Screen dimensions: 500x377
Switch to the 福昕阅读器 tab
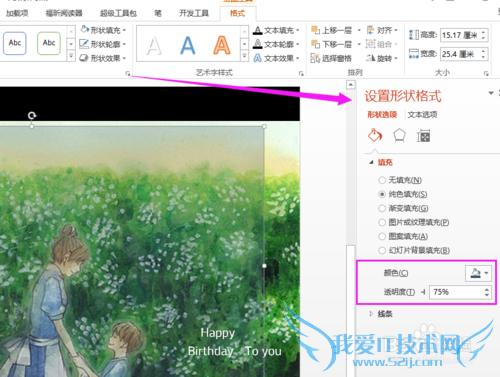[64, 13]
